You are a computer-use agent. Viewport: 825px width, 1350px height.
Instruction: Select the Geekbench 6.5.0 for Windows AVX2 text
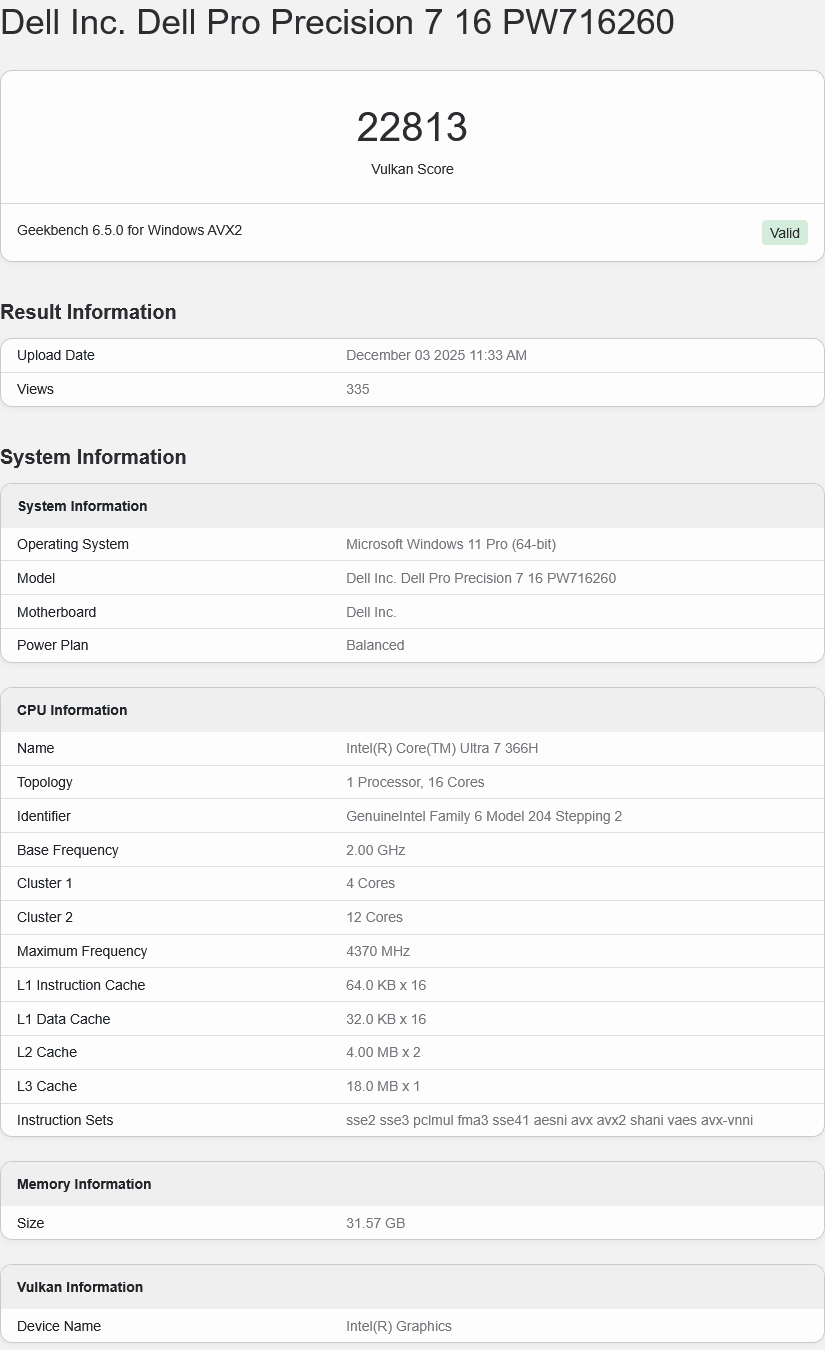coord(130,231)
